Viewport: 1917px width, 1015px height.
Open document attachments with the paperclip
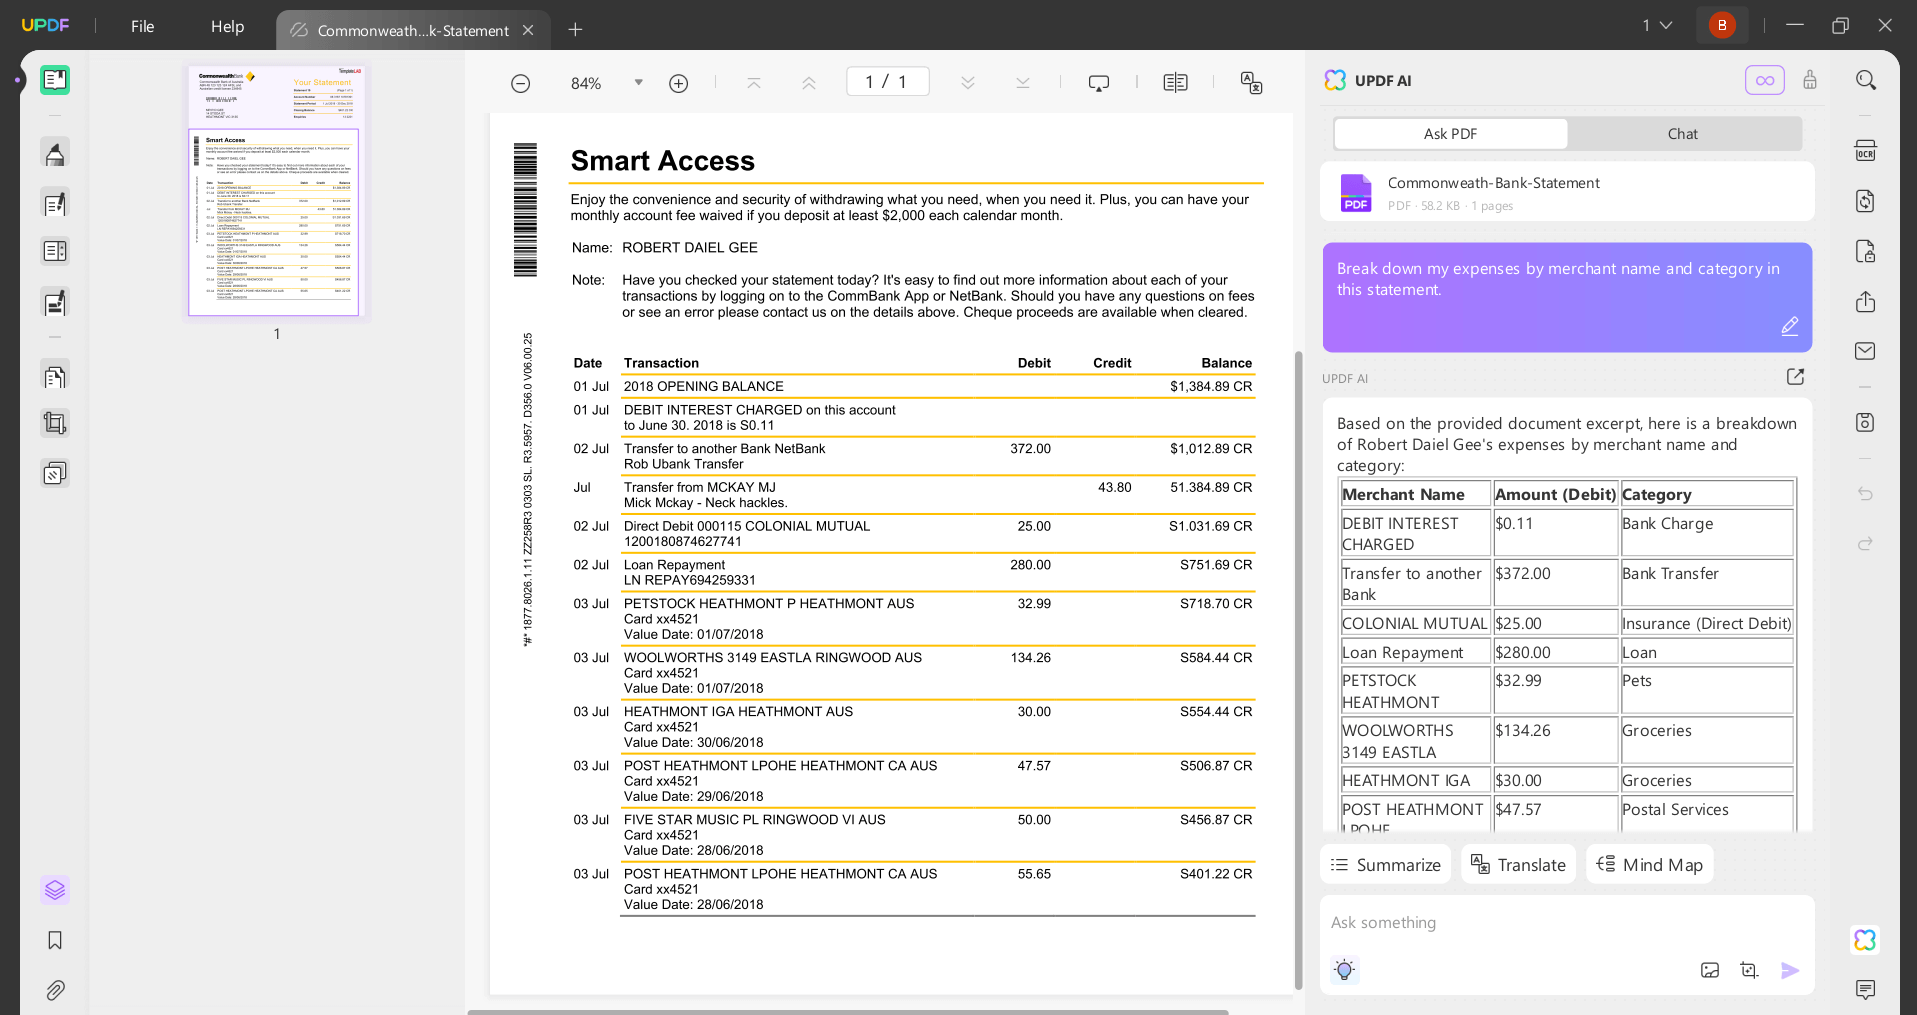(55, 990)
